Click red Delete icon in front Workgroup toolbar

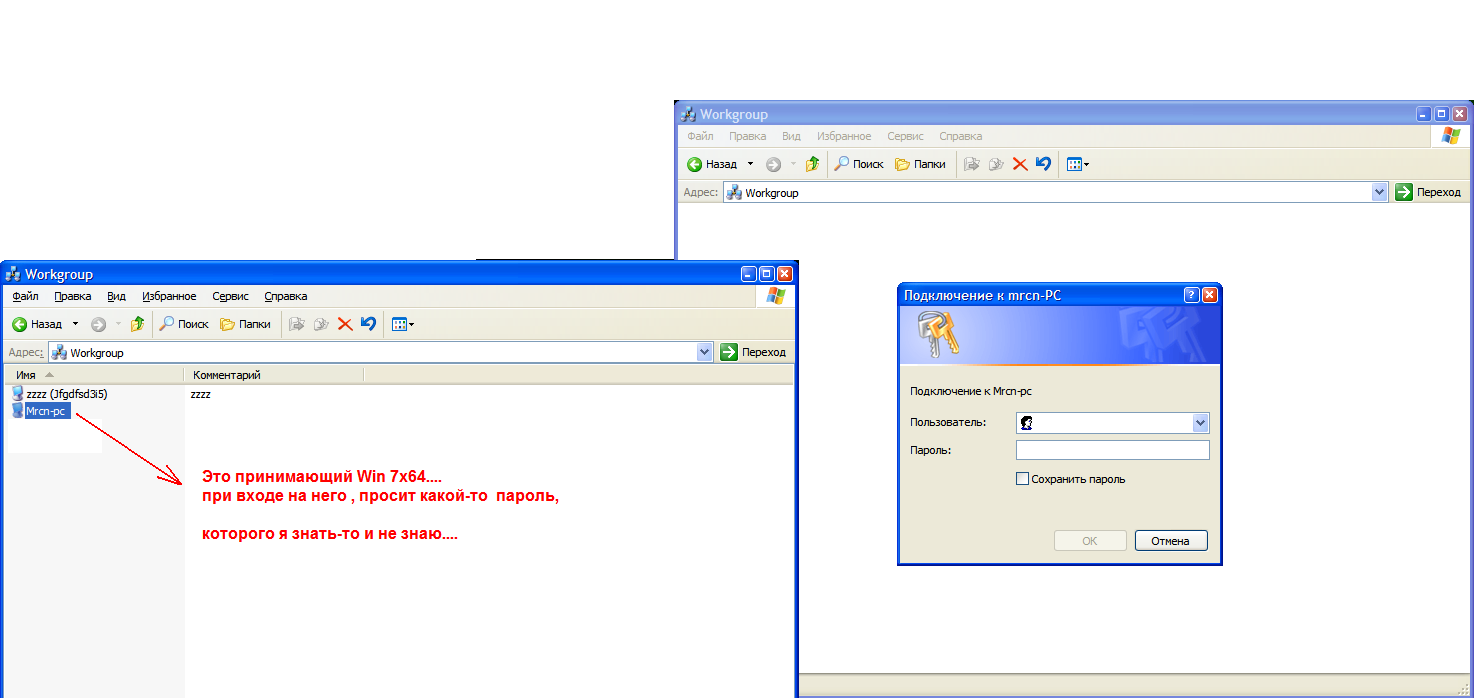coord(345,324)
